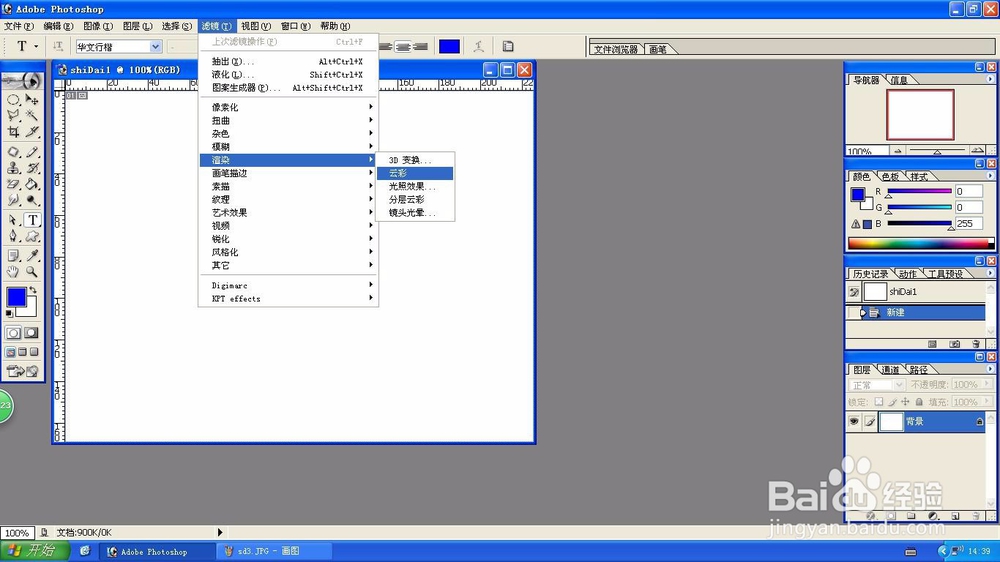Switch to 色板 tab
The height and width of the screenshot is (562, 1000).
[890, 177]
